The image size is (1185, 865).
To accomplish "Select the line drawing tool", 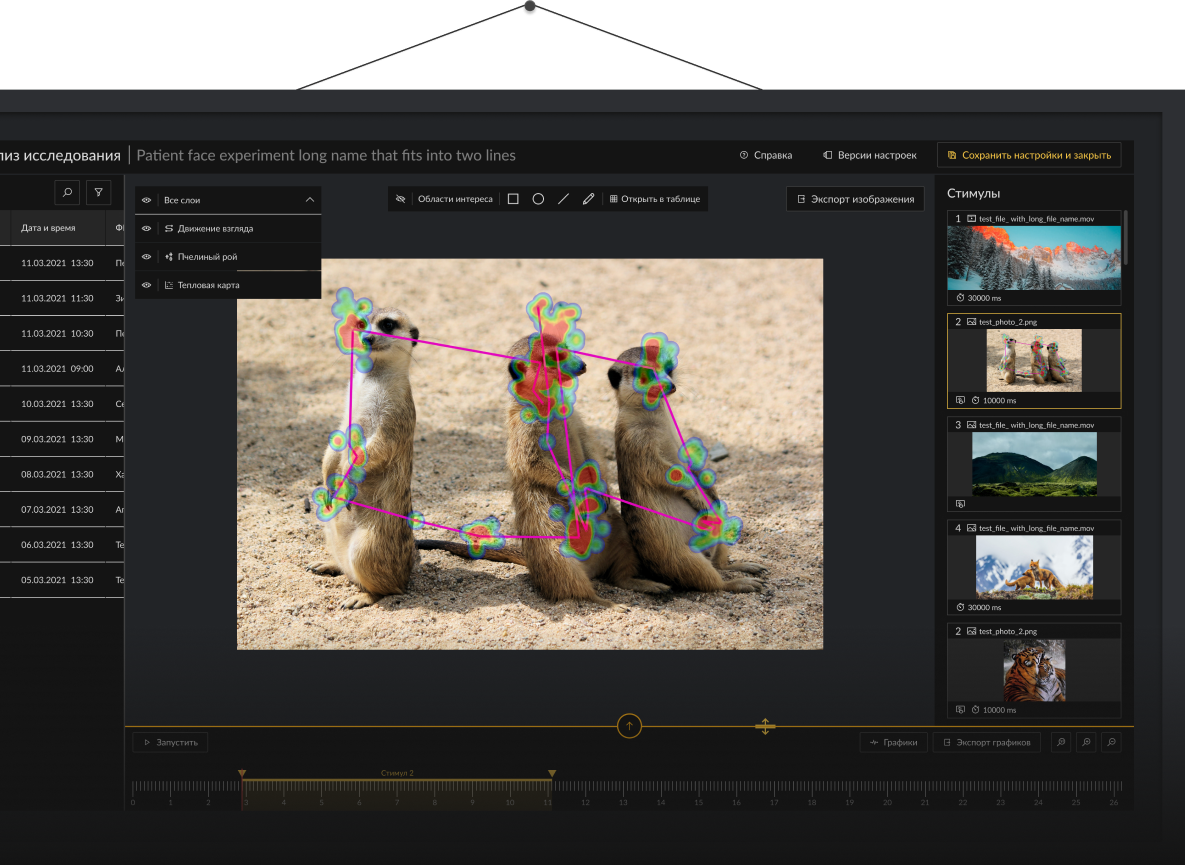I will [563, 199].
